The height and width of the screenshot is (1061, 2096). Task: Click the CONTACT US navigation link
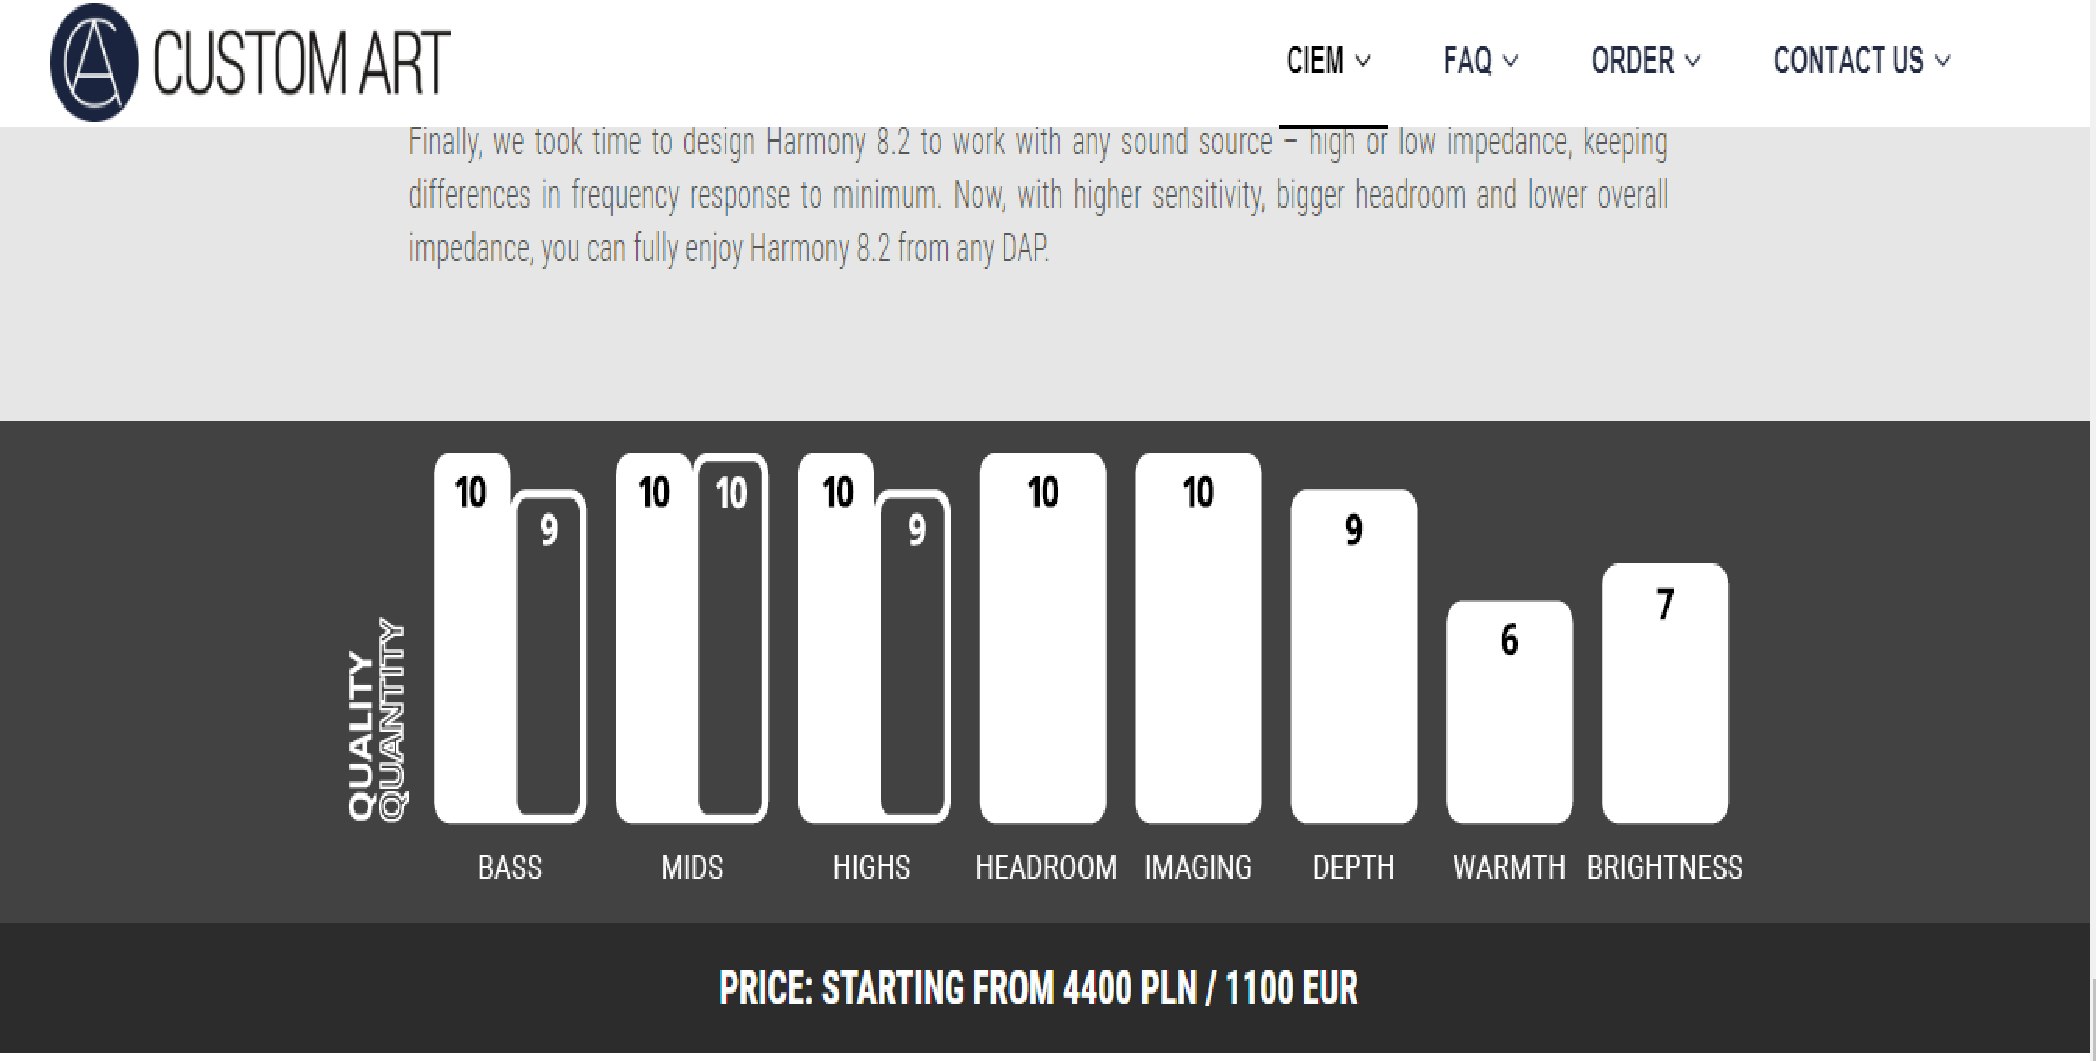1848,61
